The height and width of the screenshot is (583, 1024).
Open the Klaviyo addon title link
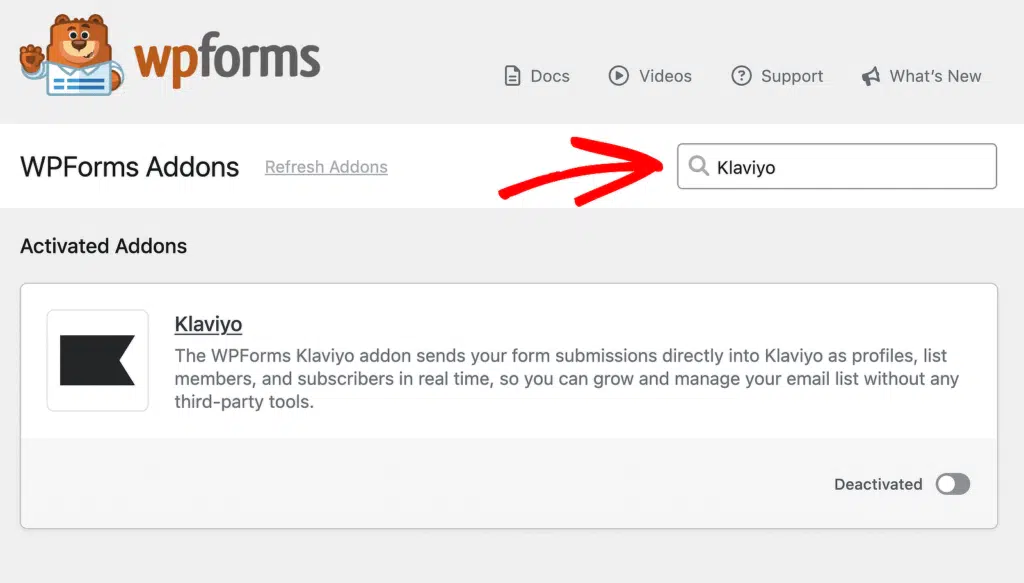click(x=208, y=324)
